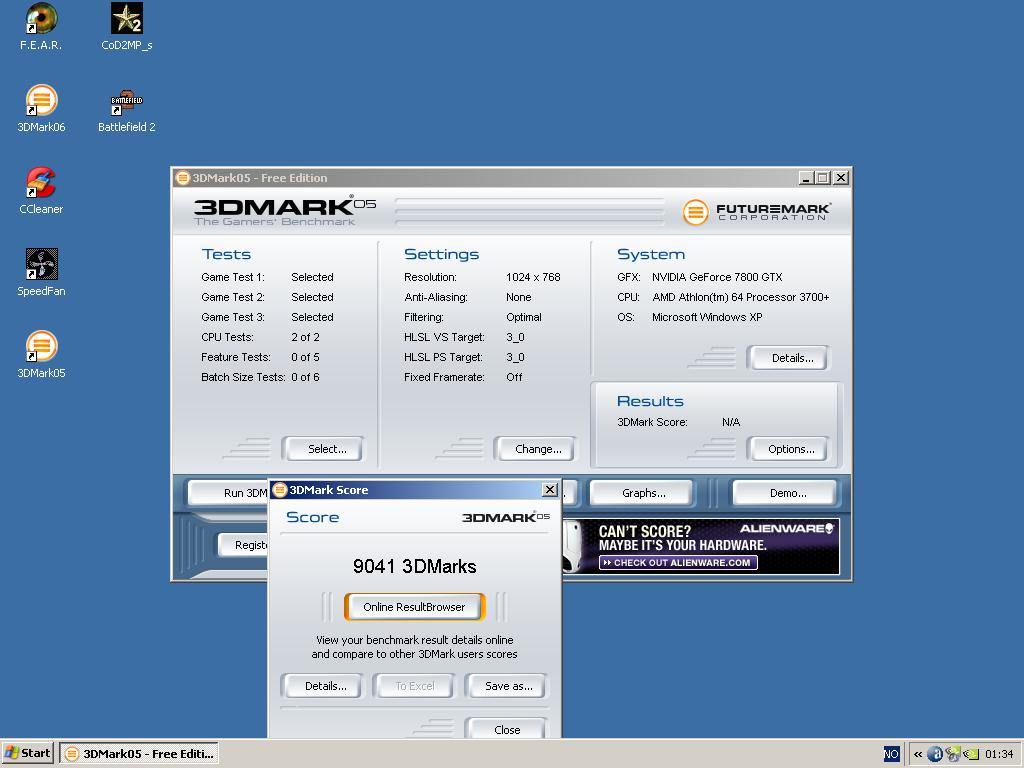Image resolution: width=1024 pixels, height=768 pixels.
Task: Click the Game Test 1 'Selected' value
Action: 312,277
